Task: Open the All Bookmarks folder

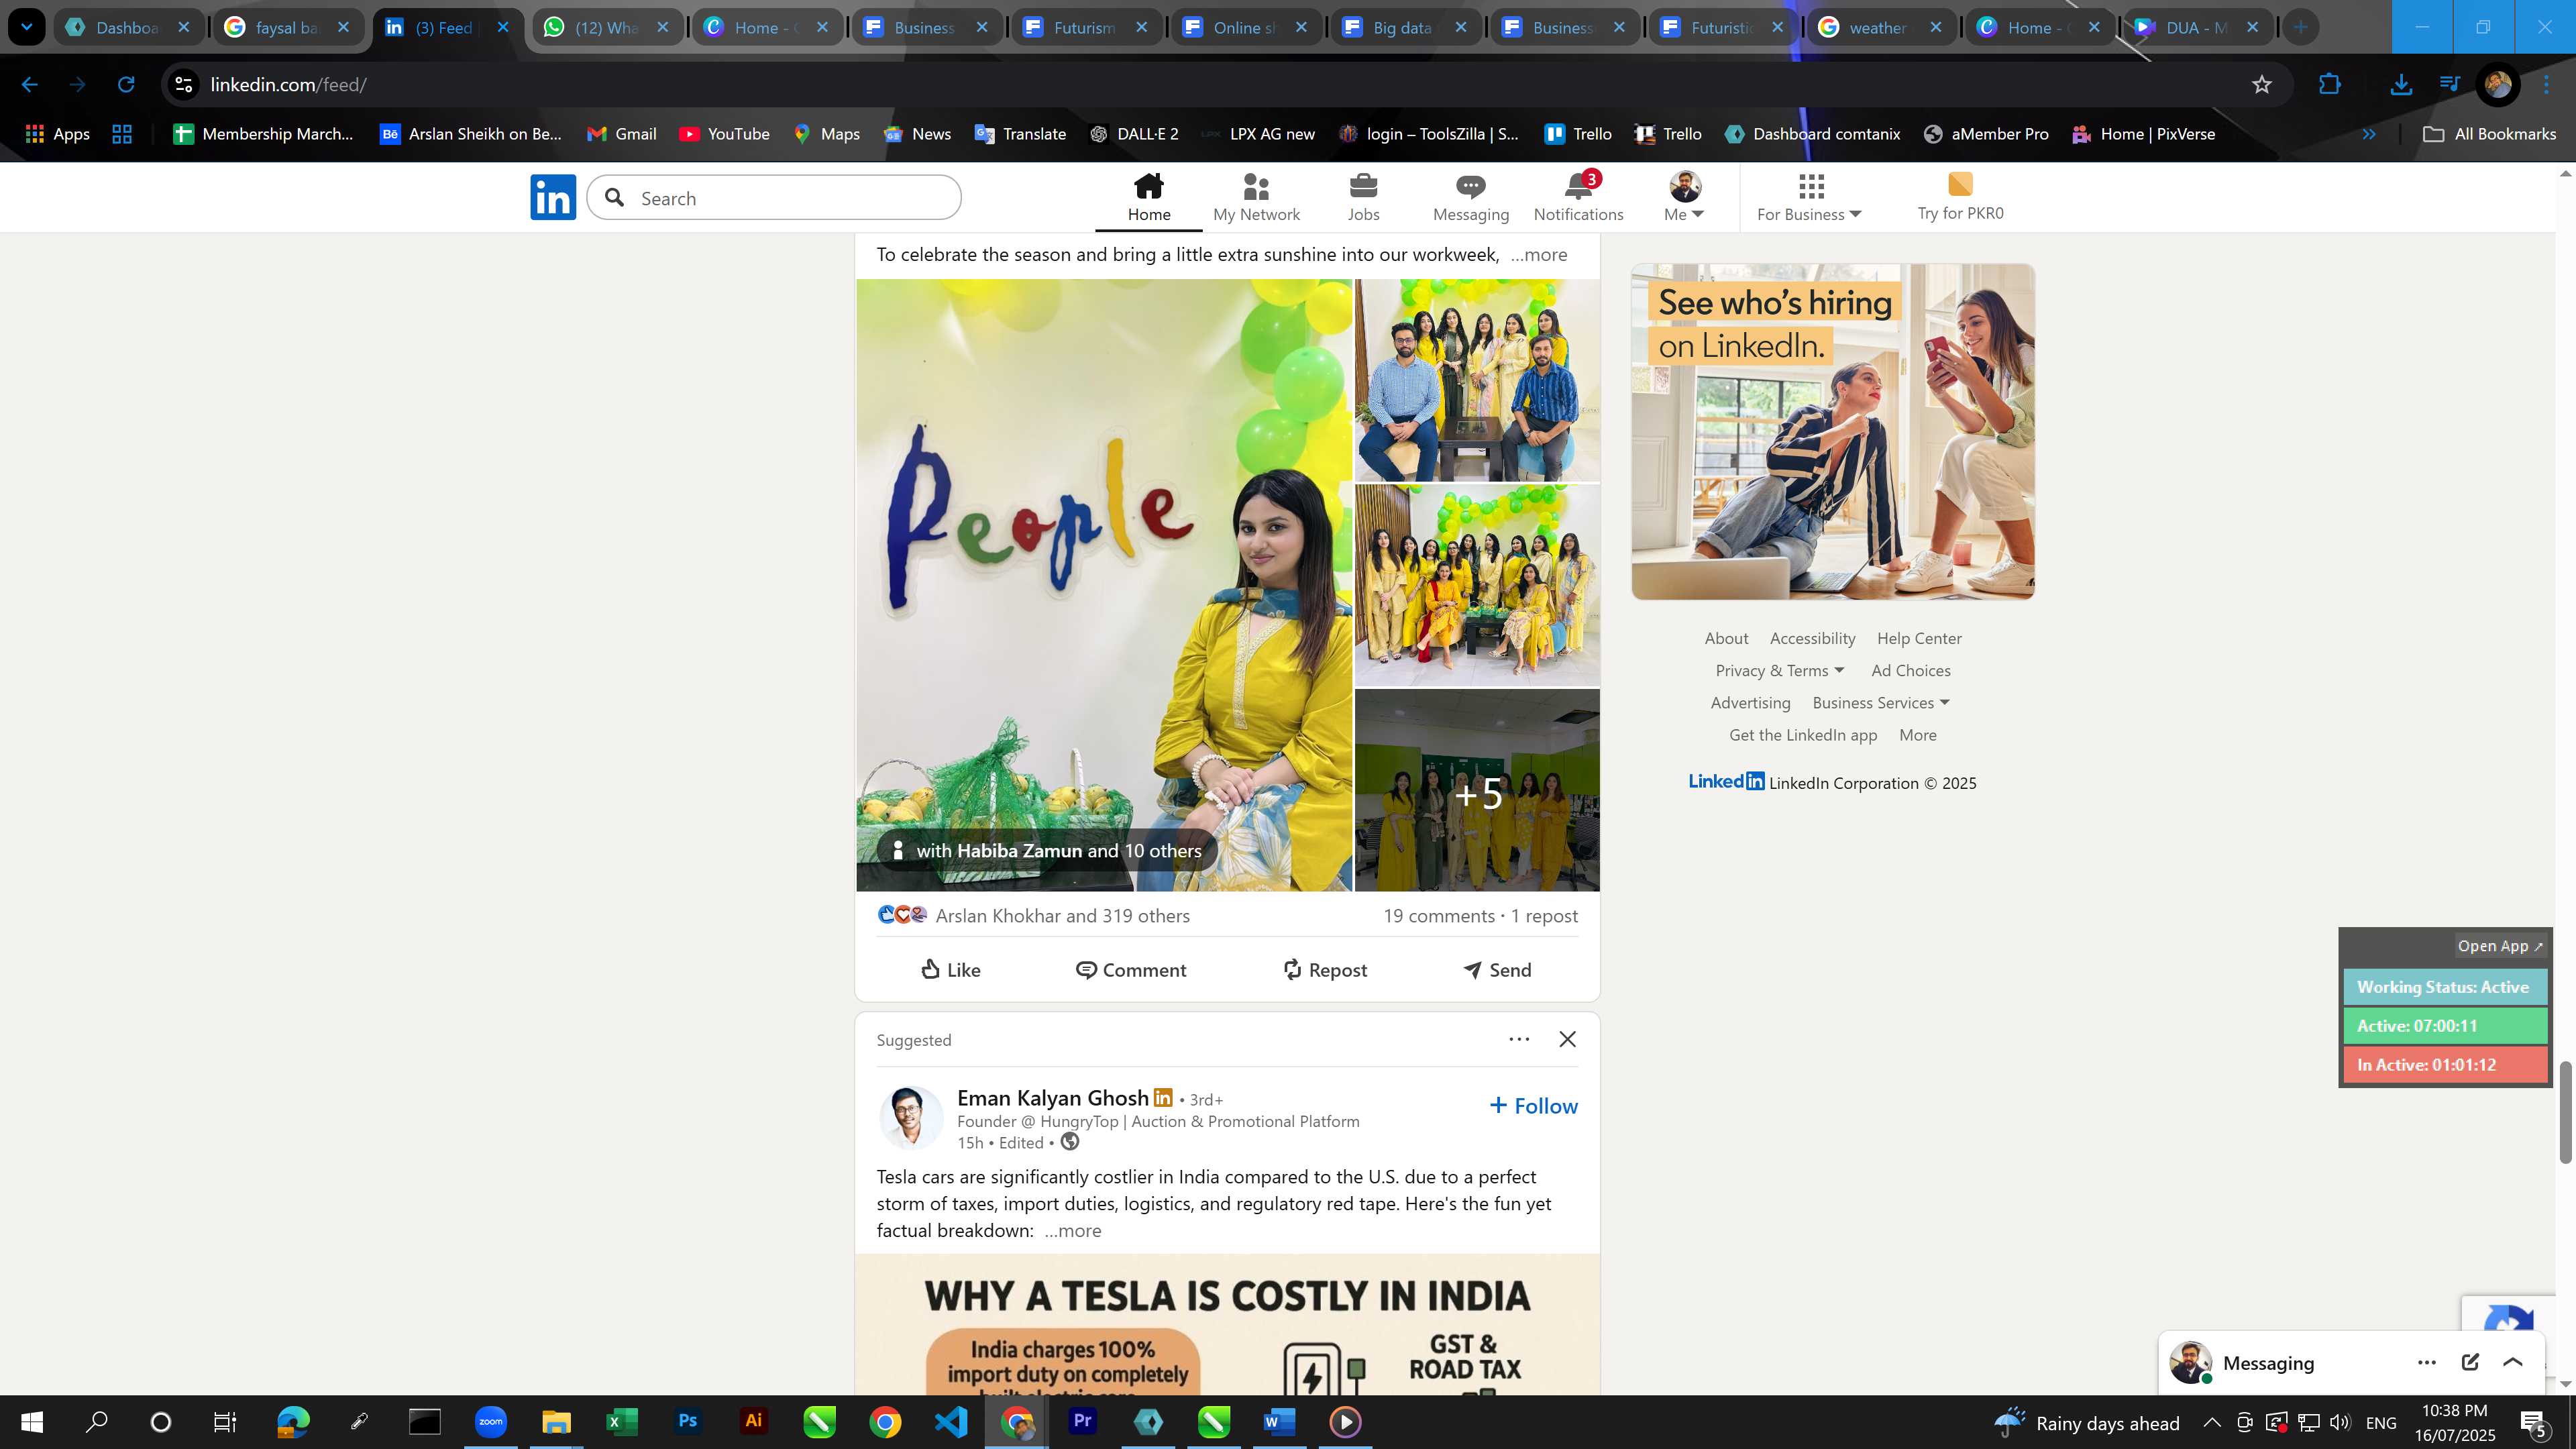Action: pyautogui.click(x=2489, y=134)
